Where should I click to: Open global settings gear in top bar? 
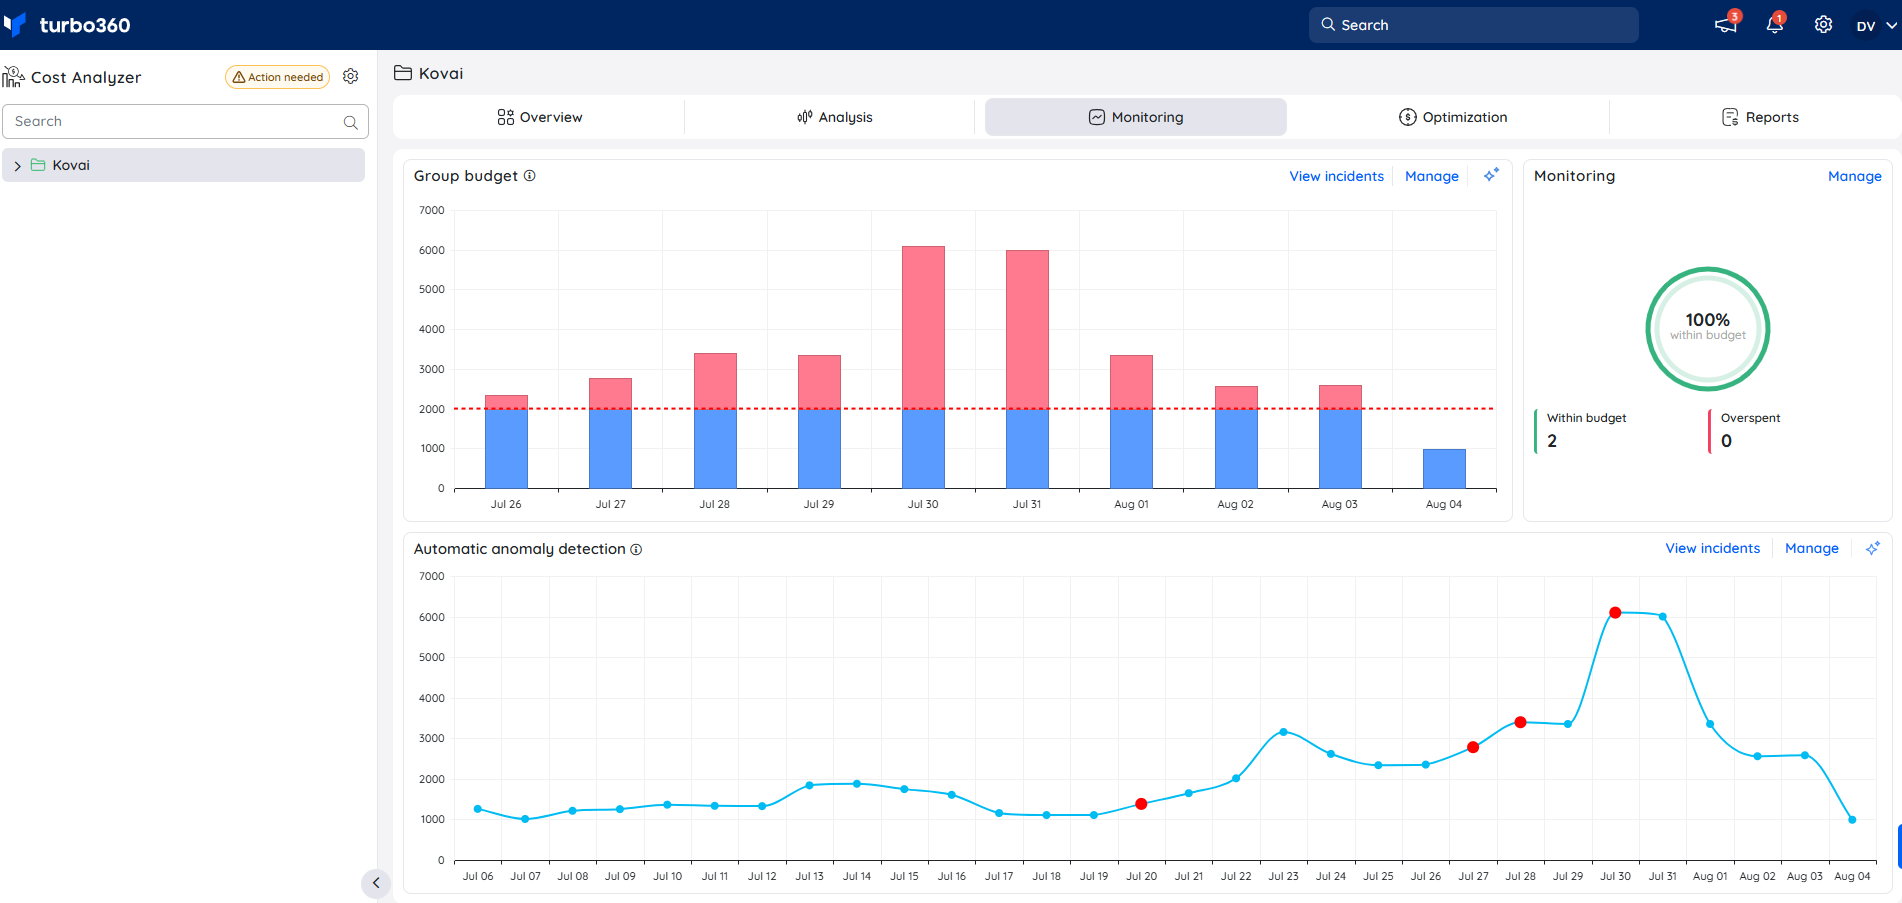(1824, 25)
